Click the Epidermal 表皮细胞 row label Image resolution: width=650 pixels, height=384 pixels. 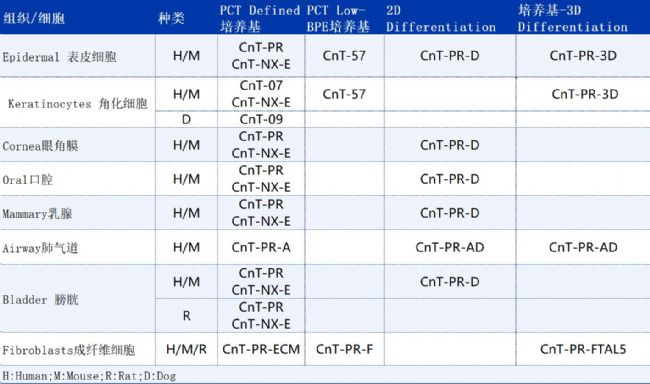[x=59, y=57]
